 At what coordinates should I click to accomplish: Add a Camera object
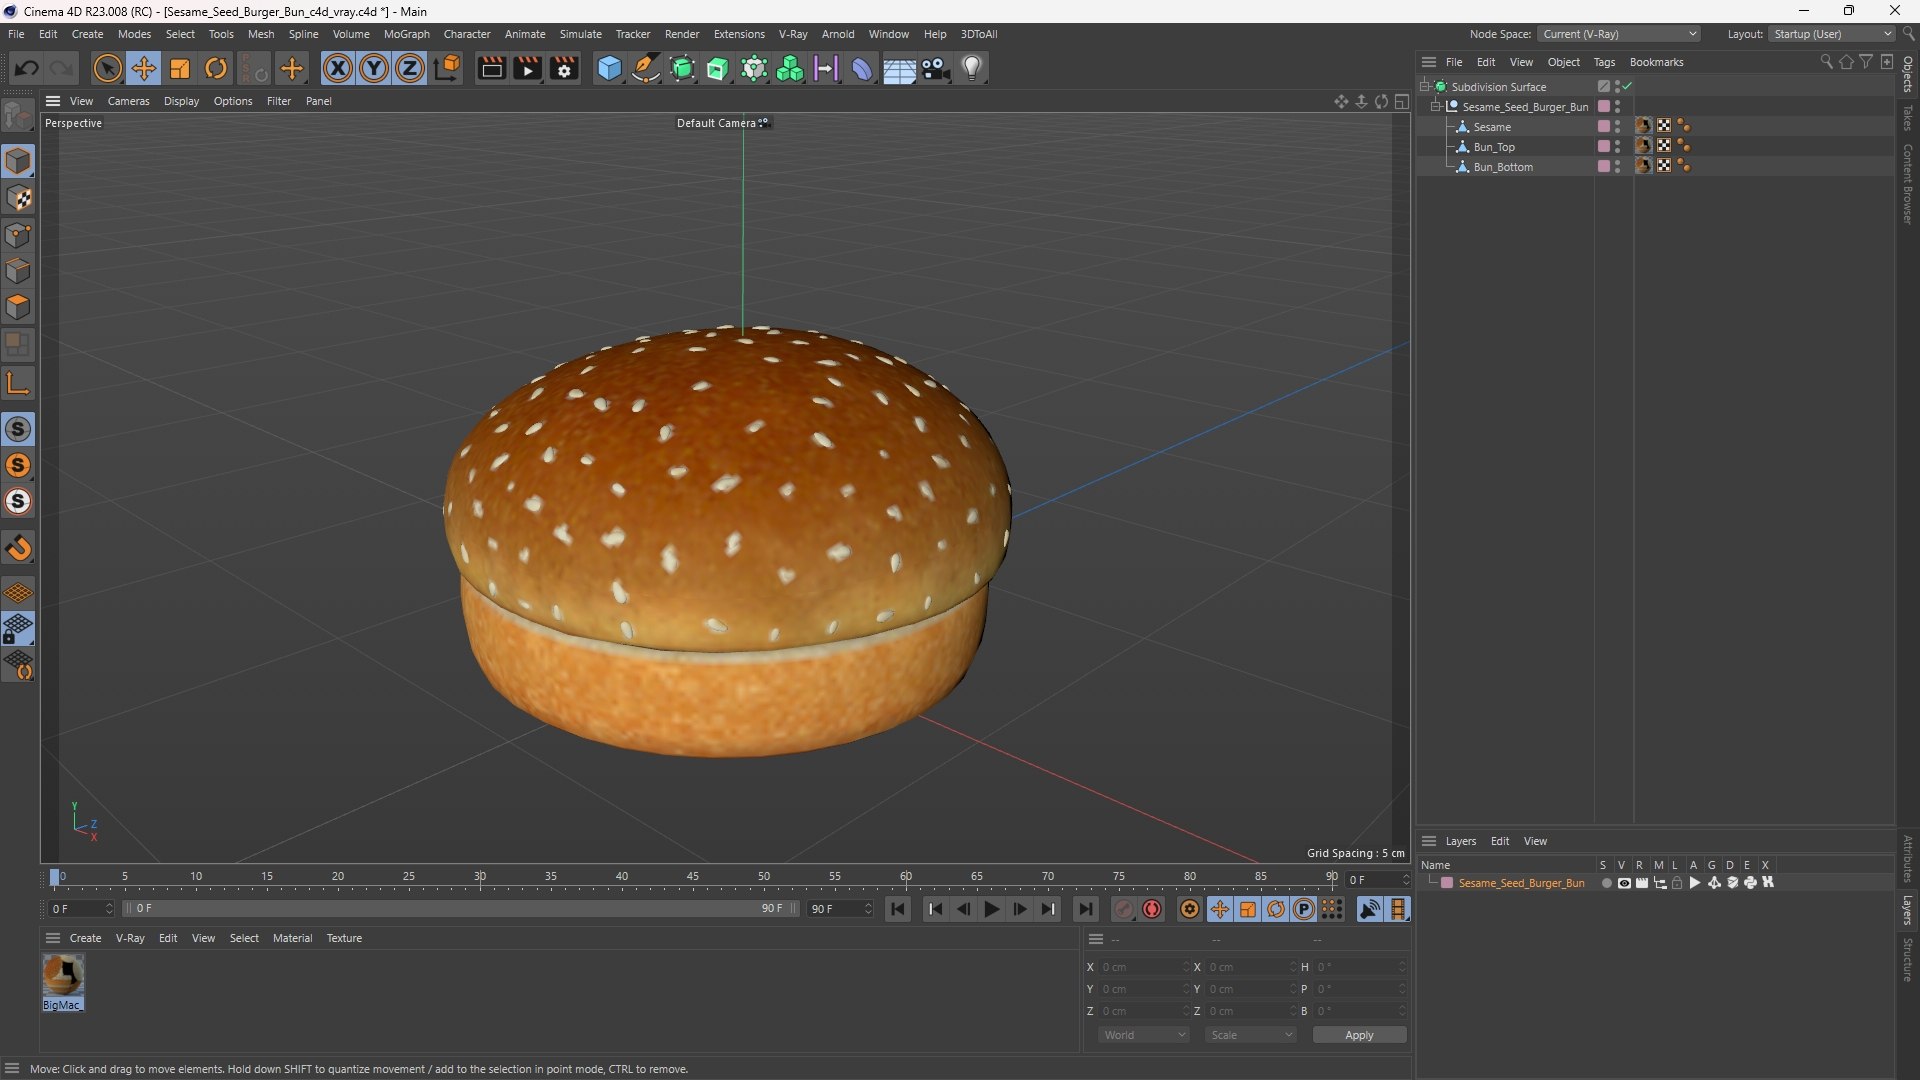tap(936, 68)
